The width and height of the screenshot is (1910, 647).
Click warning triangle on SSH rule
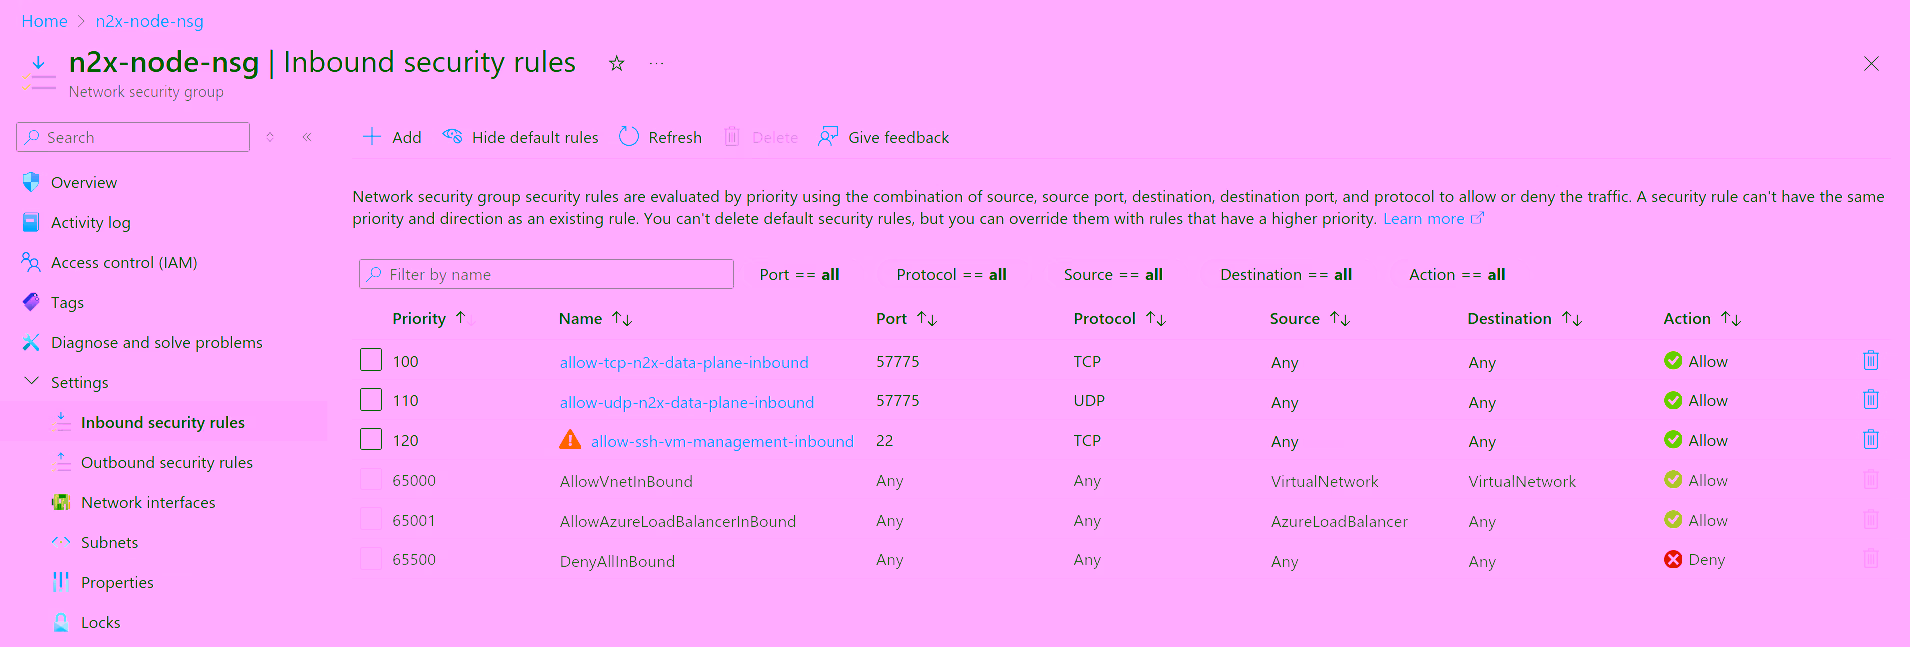[570, 440]
